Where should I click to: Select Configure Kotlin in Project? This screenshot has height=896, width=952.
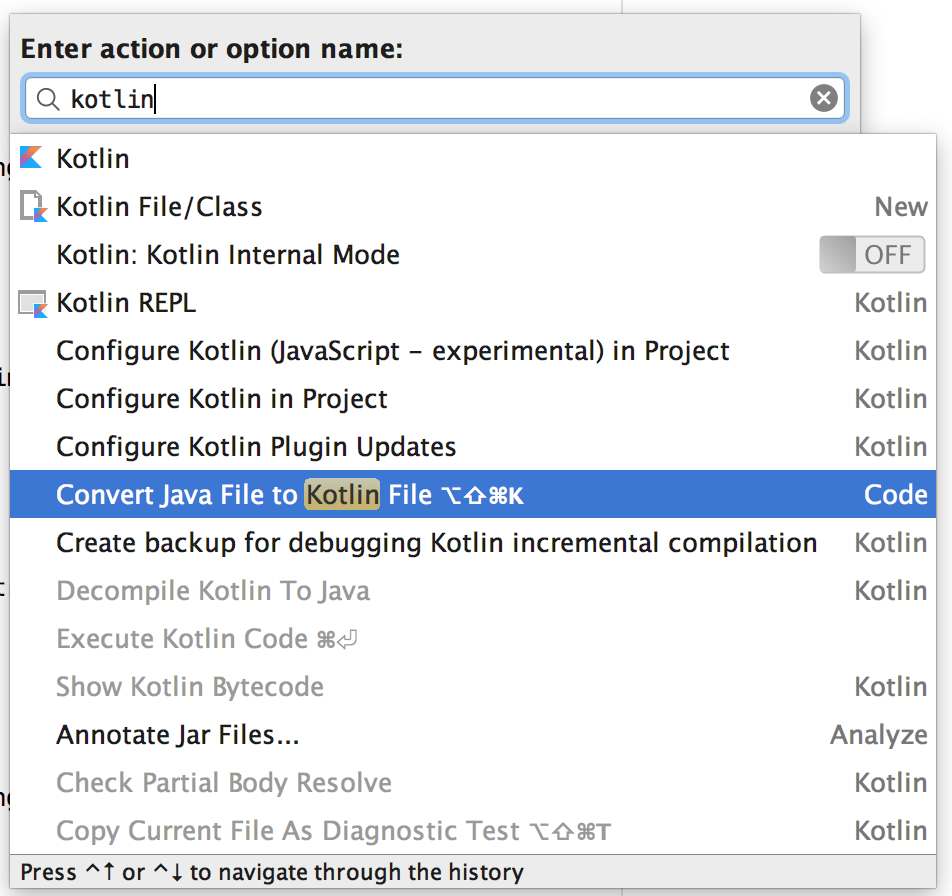pyautogui.click(x=222, y=399)
